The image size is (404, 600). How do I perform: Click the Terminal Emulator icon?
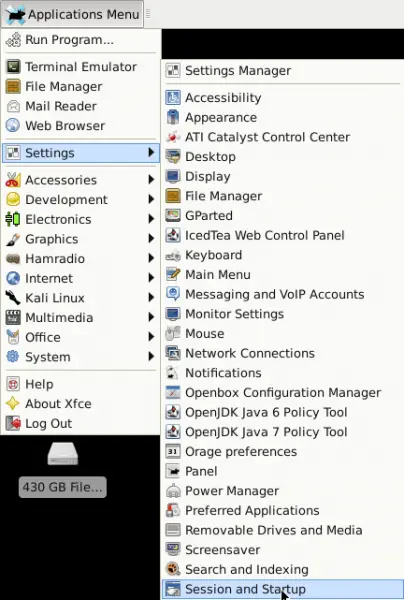[13, 67]
